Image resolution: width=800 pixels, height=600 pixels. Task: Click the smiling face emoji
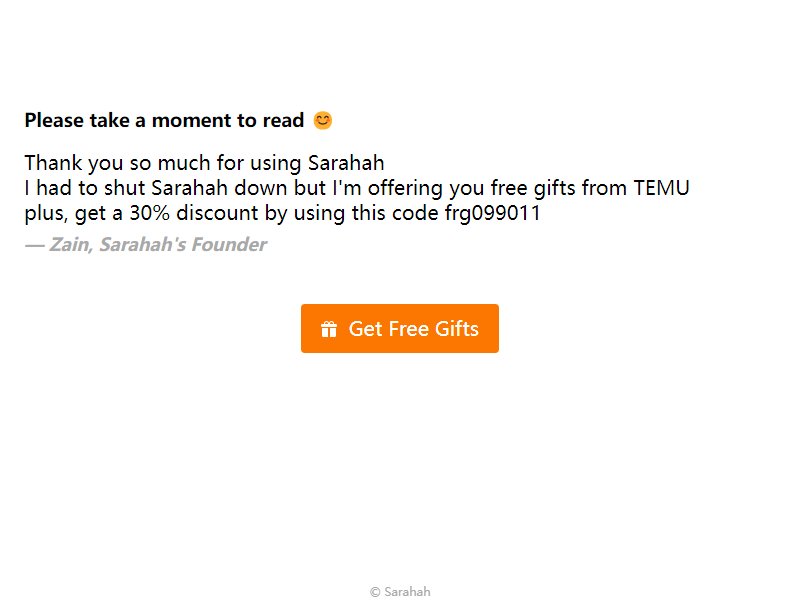point(322,120)
